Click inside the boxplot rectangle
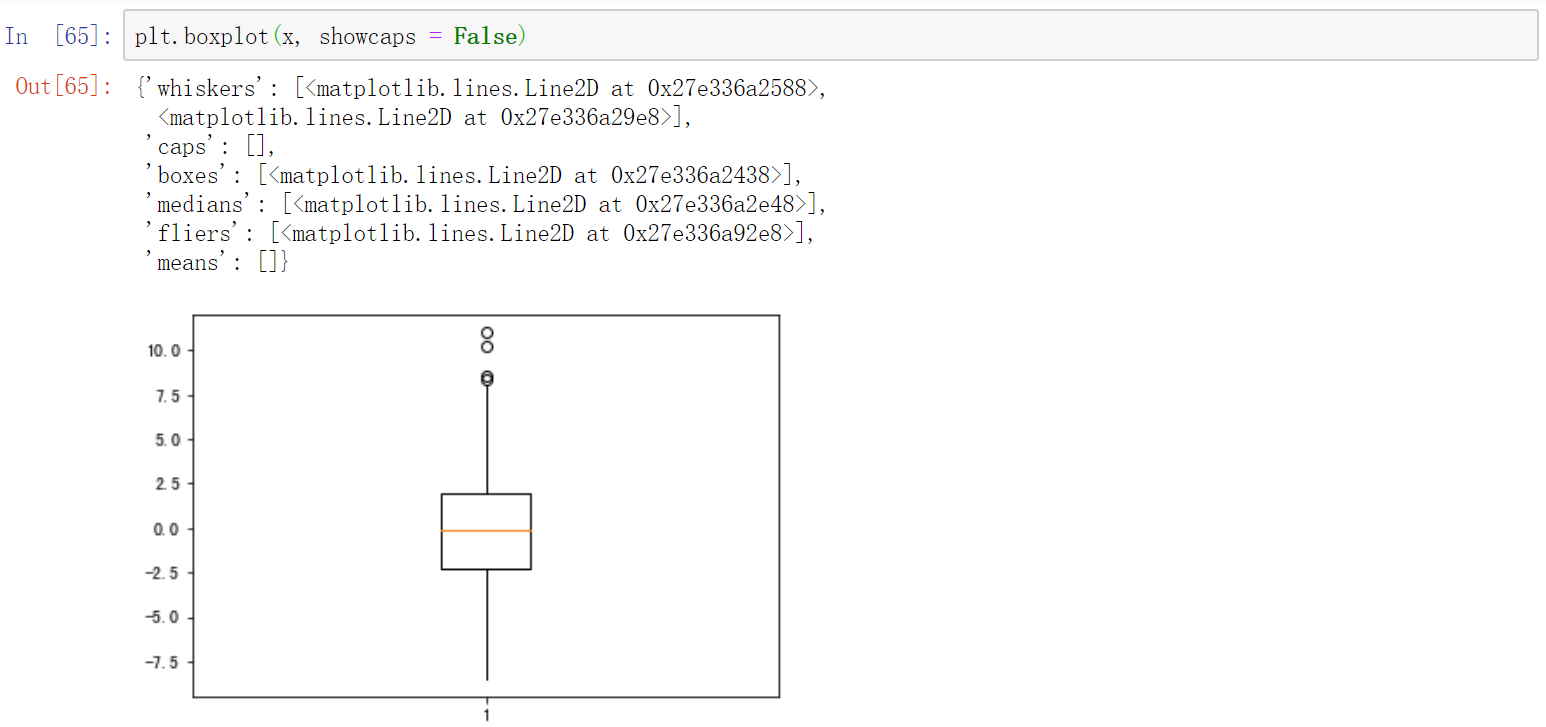The image size is (1546, 727). pos(486,510)
